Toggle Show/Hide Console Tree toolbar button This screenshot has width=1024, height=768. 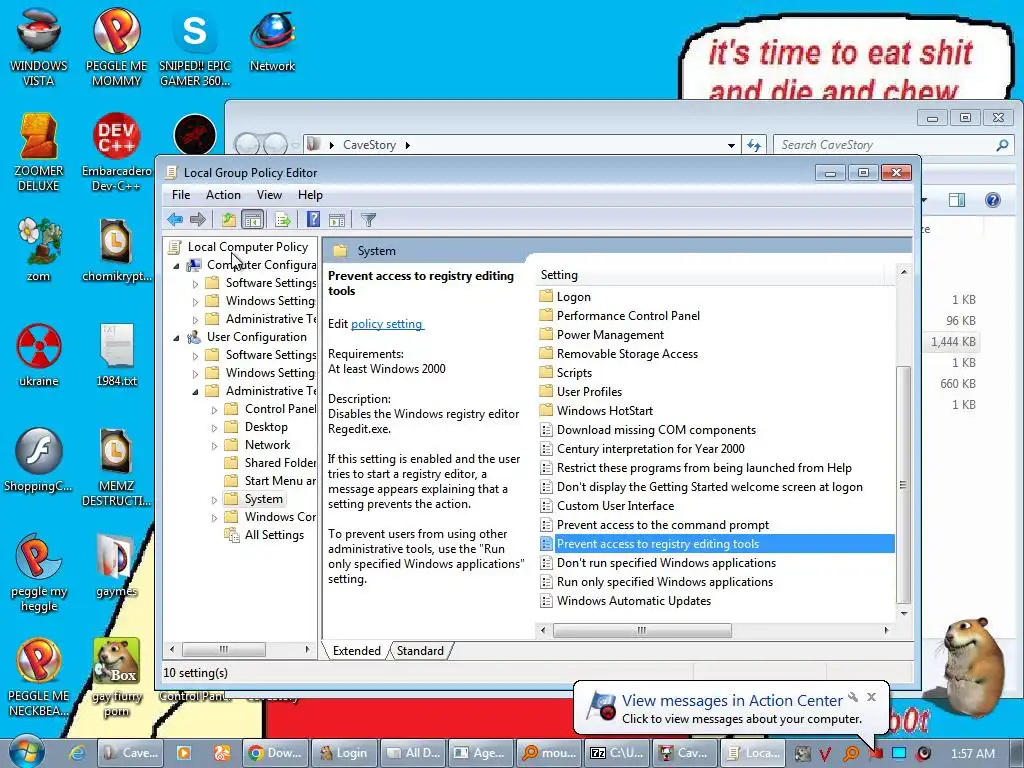click(252, 219)
